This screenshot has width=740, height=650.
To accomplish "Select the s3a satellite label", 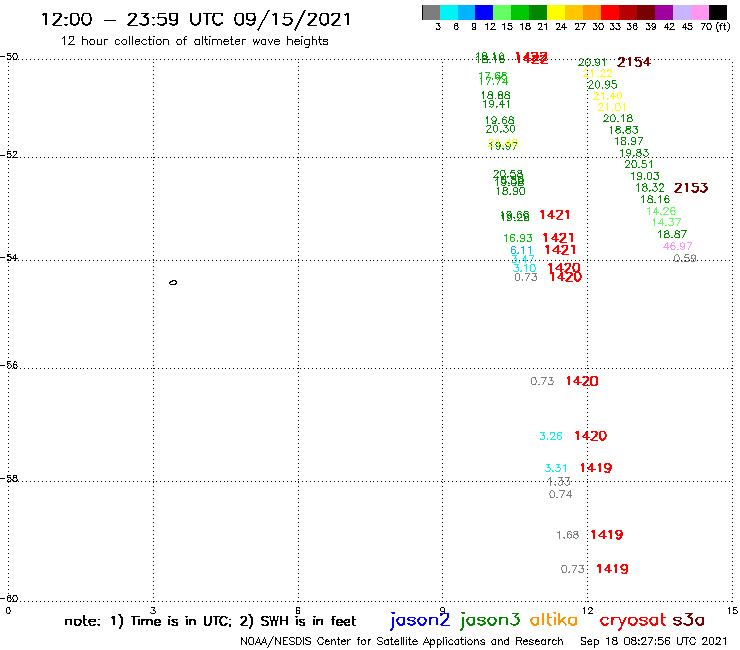I will (689, 620).
